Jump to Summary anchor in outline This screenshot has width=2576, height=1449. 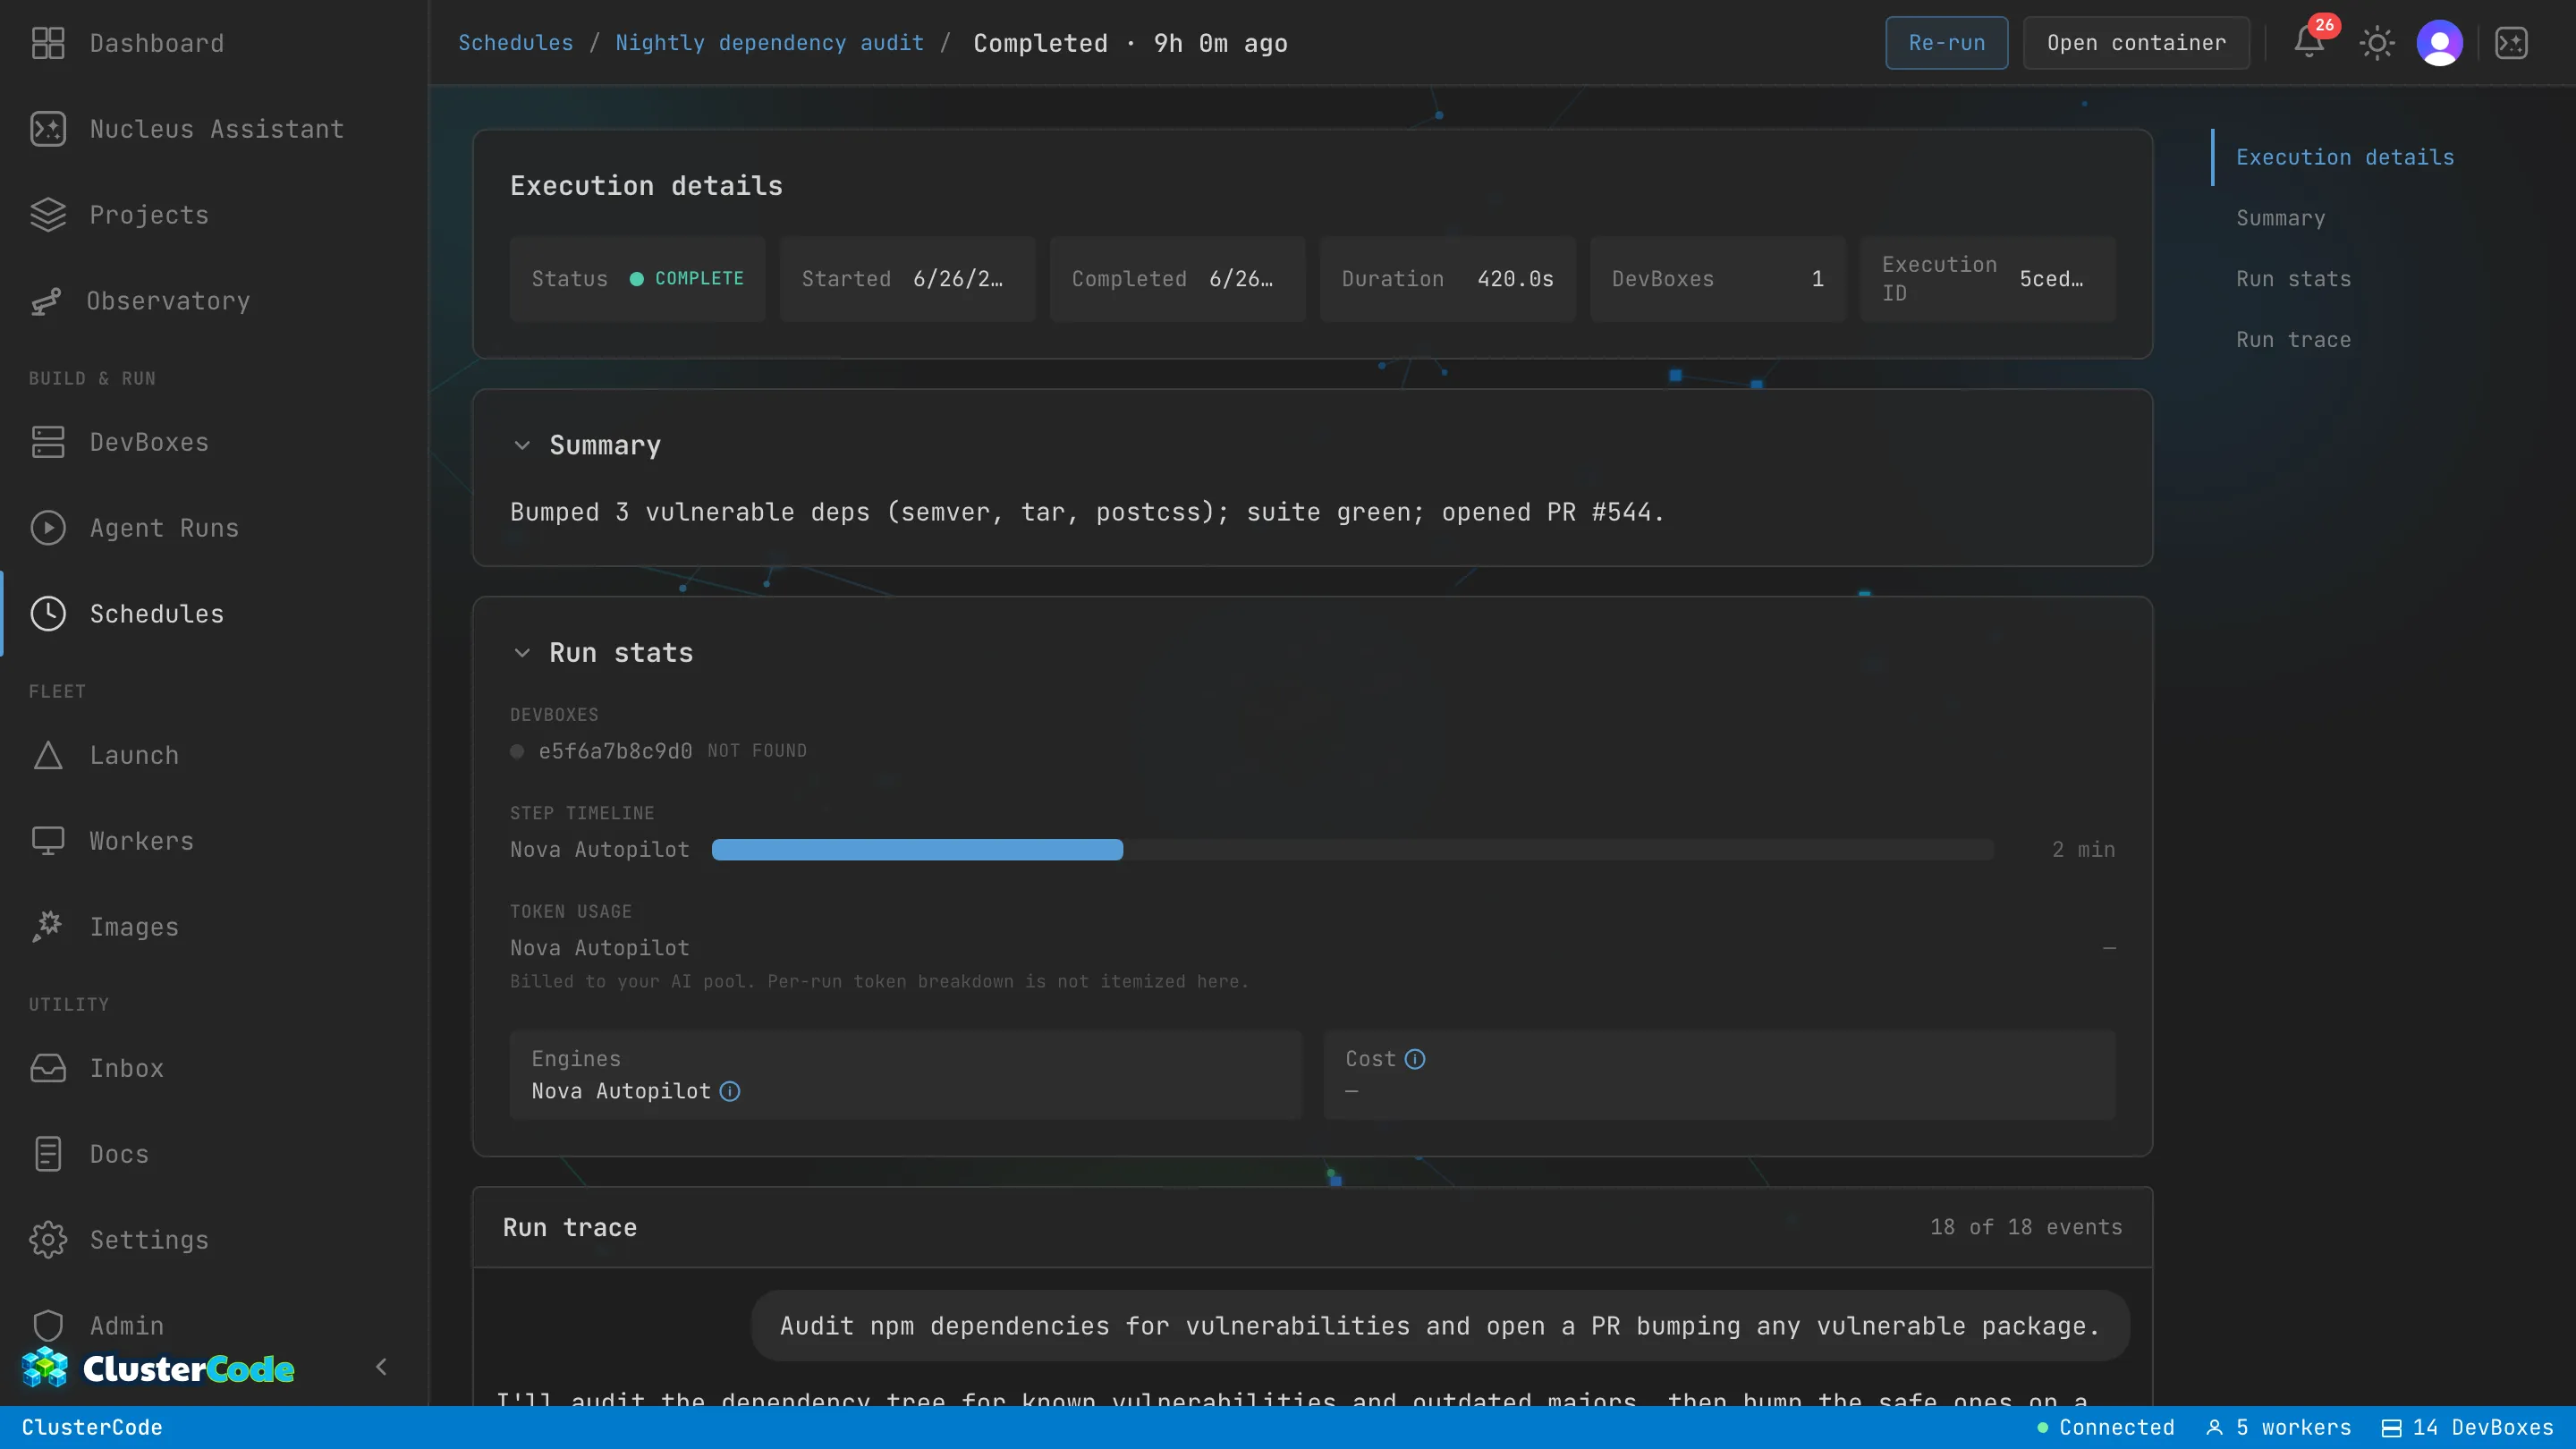click(x=2281, y=218)
